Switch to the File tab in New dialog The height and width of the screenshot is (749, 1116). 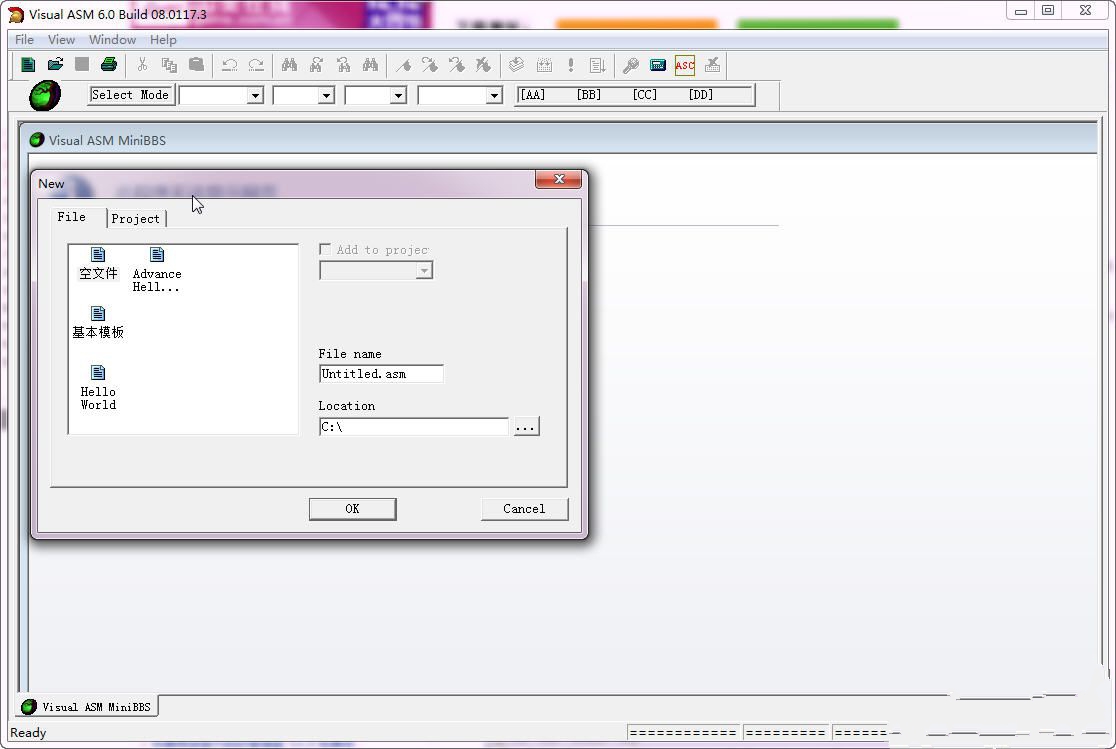[72, 216]
